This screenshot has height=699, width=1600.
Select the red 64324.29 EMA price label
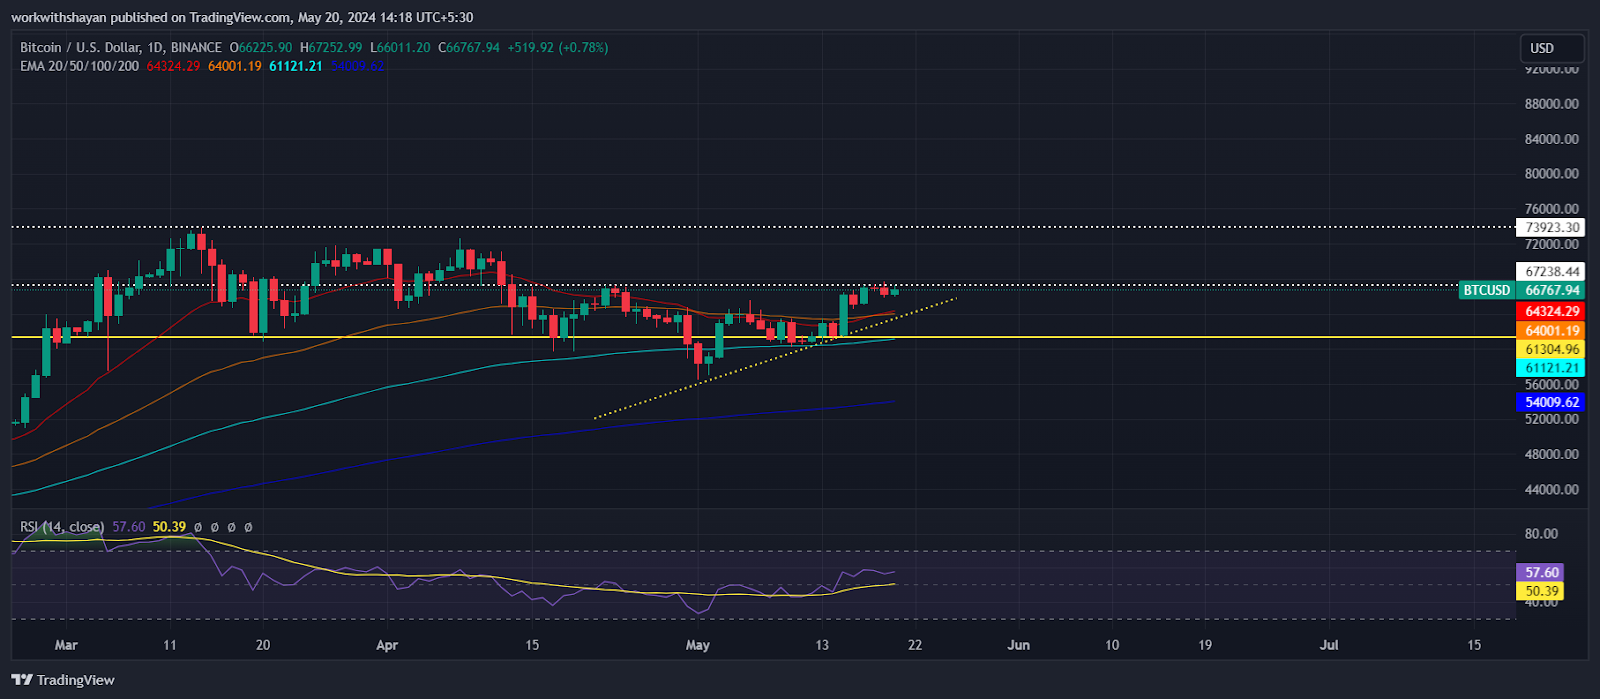(x=1551, y=311)
